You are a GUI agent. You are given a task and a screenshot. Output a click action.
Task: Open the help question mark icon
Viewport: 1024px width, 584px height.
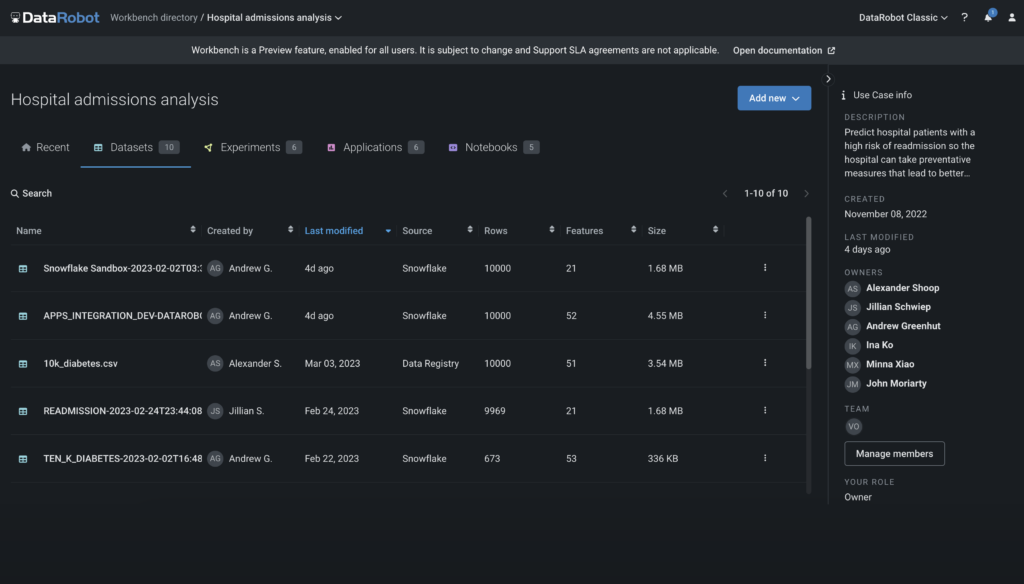coord(964,18)
